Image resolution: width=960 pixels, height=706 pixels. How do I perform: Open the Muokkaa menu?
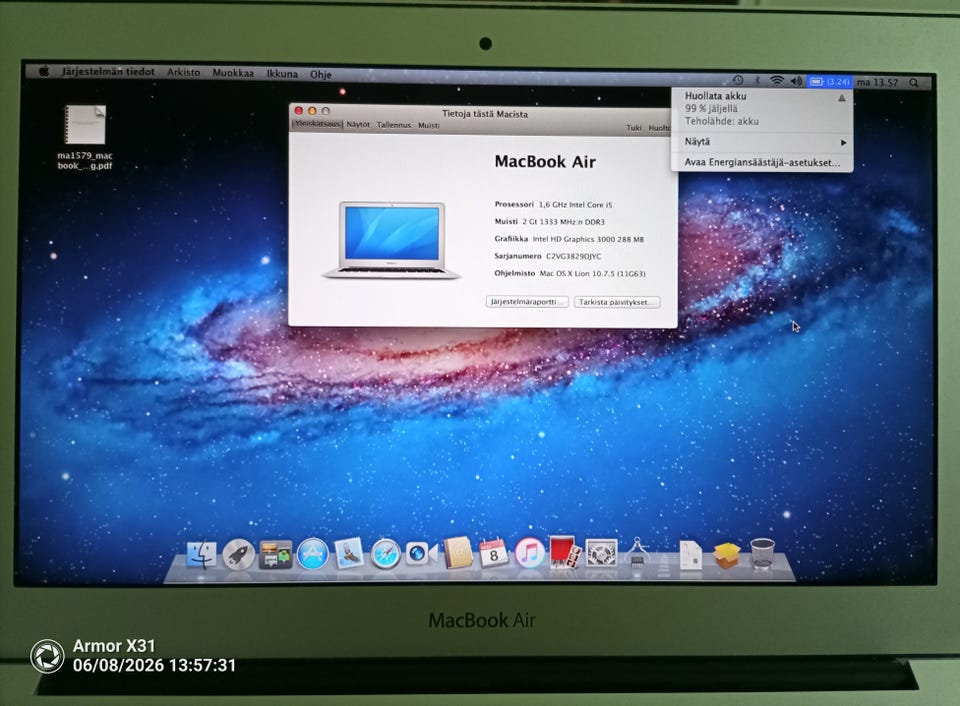point(233,73)
